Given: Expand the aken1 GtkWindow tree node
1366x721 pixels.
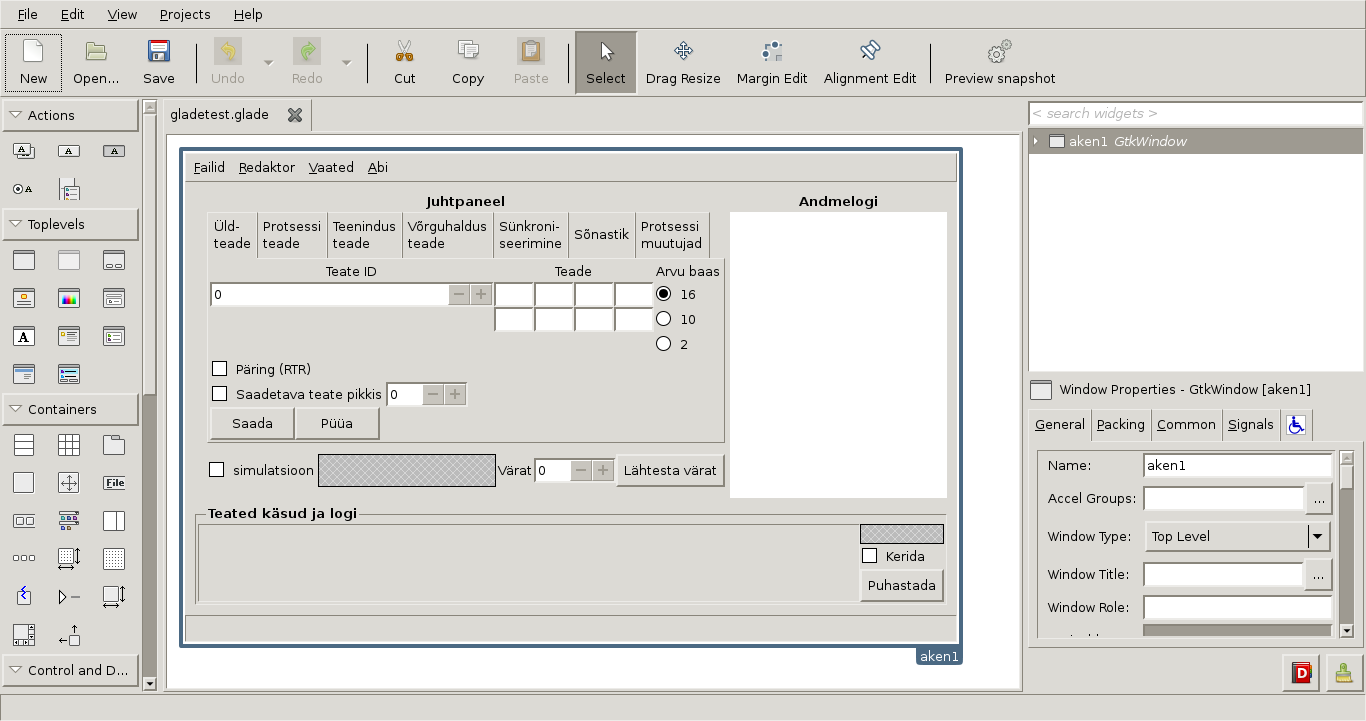Looking at the screenshot, I should (1036, 142).
